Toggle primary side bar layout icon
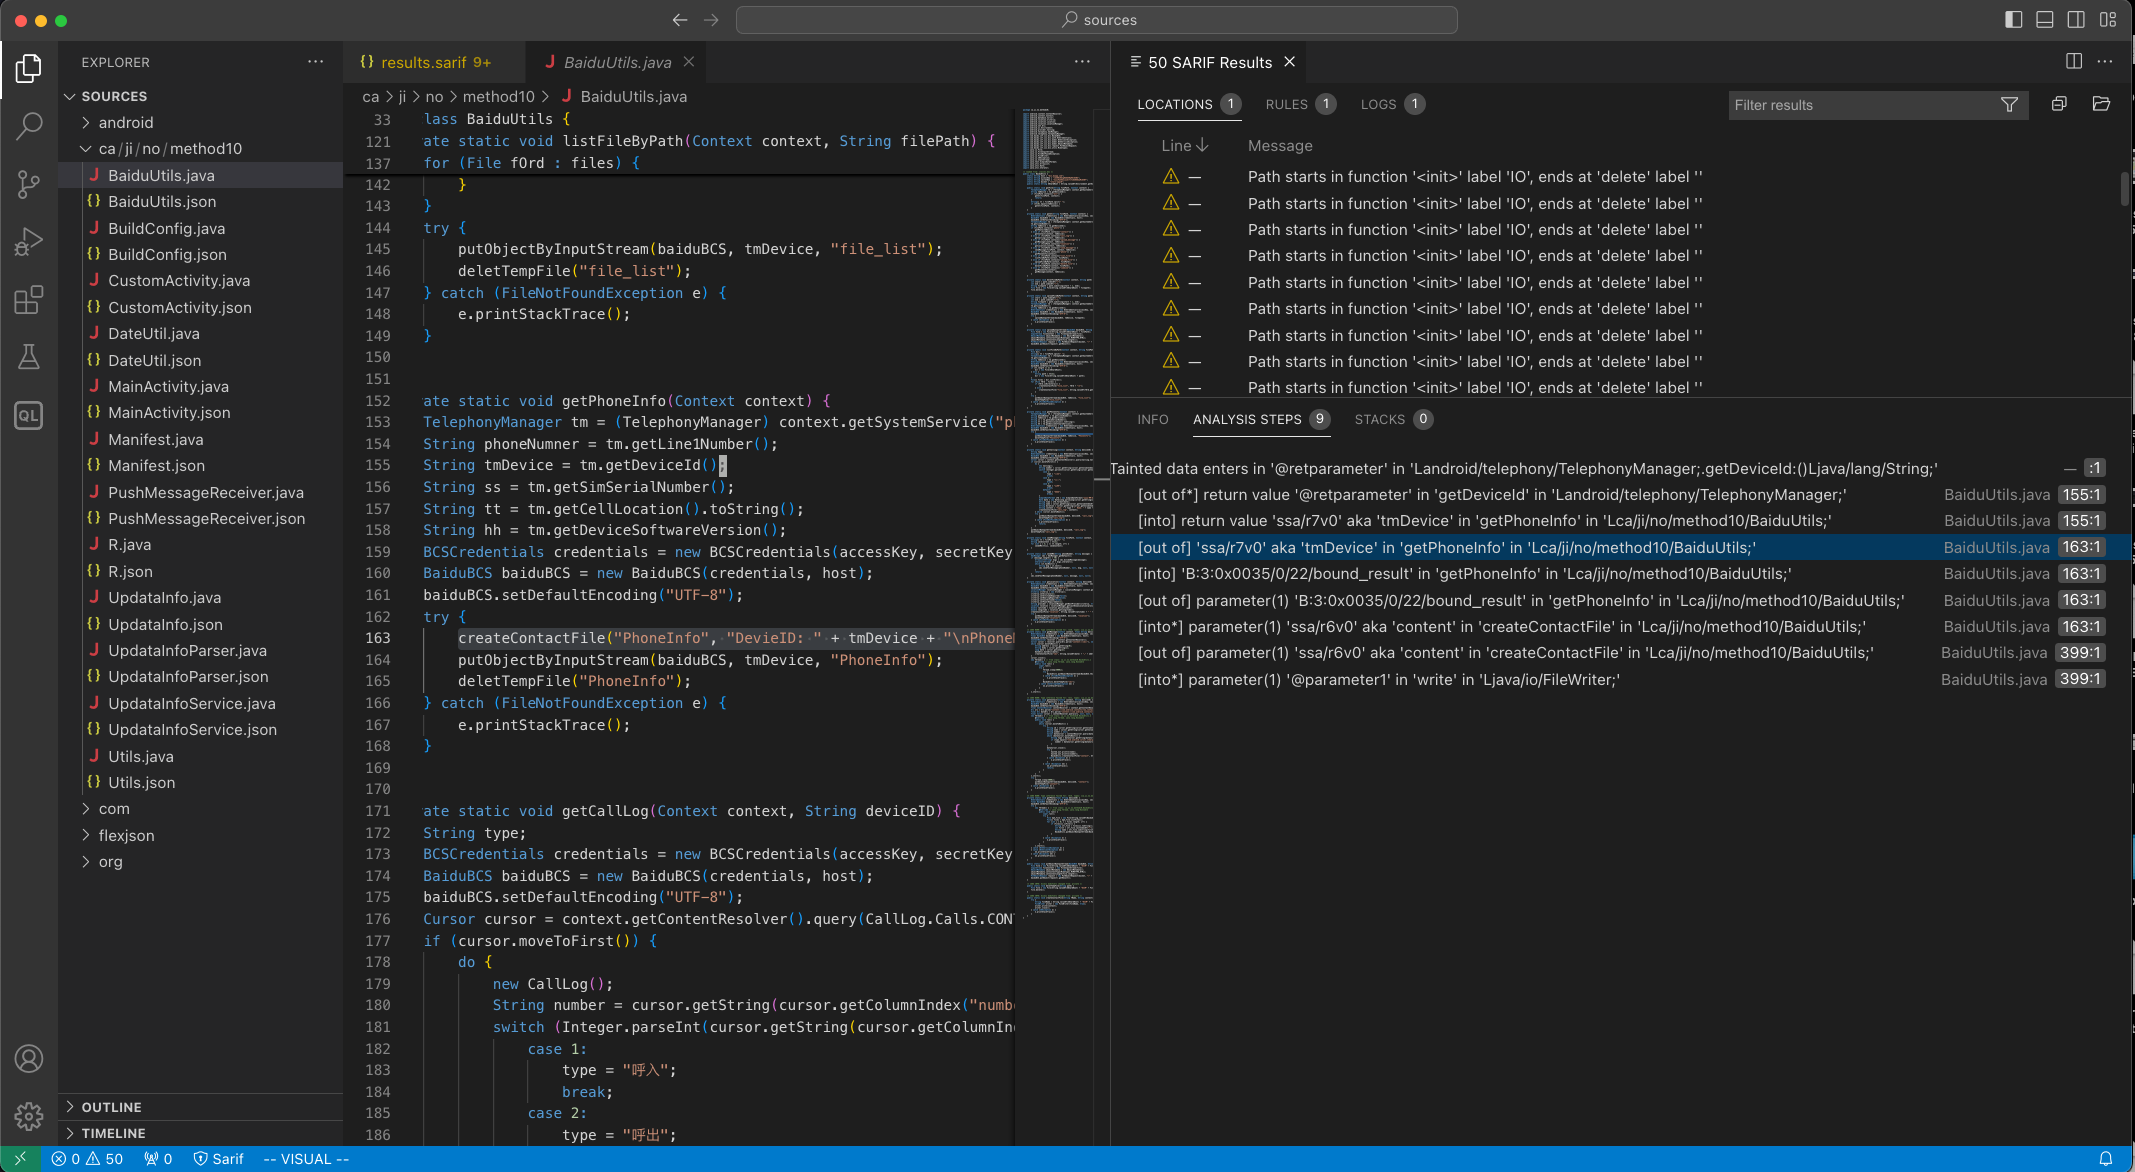 pos(2014,20)
